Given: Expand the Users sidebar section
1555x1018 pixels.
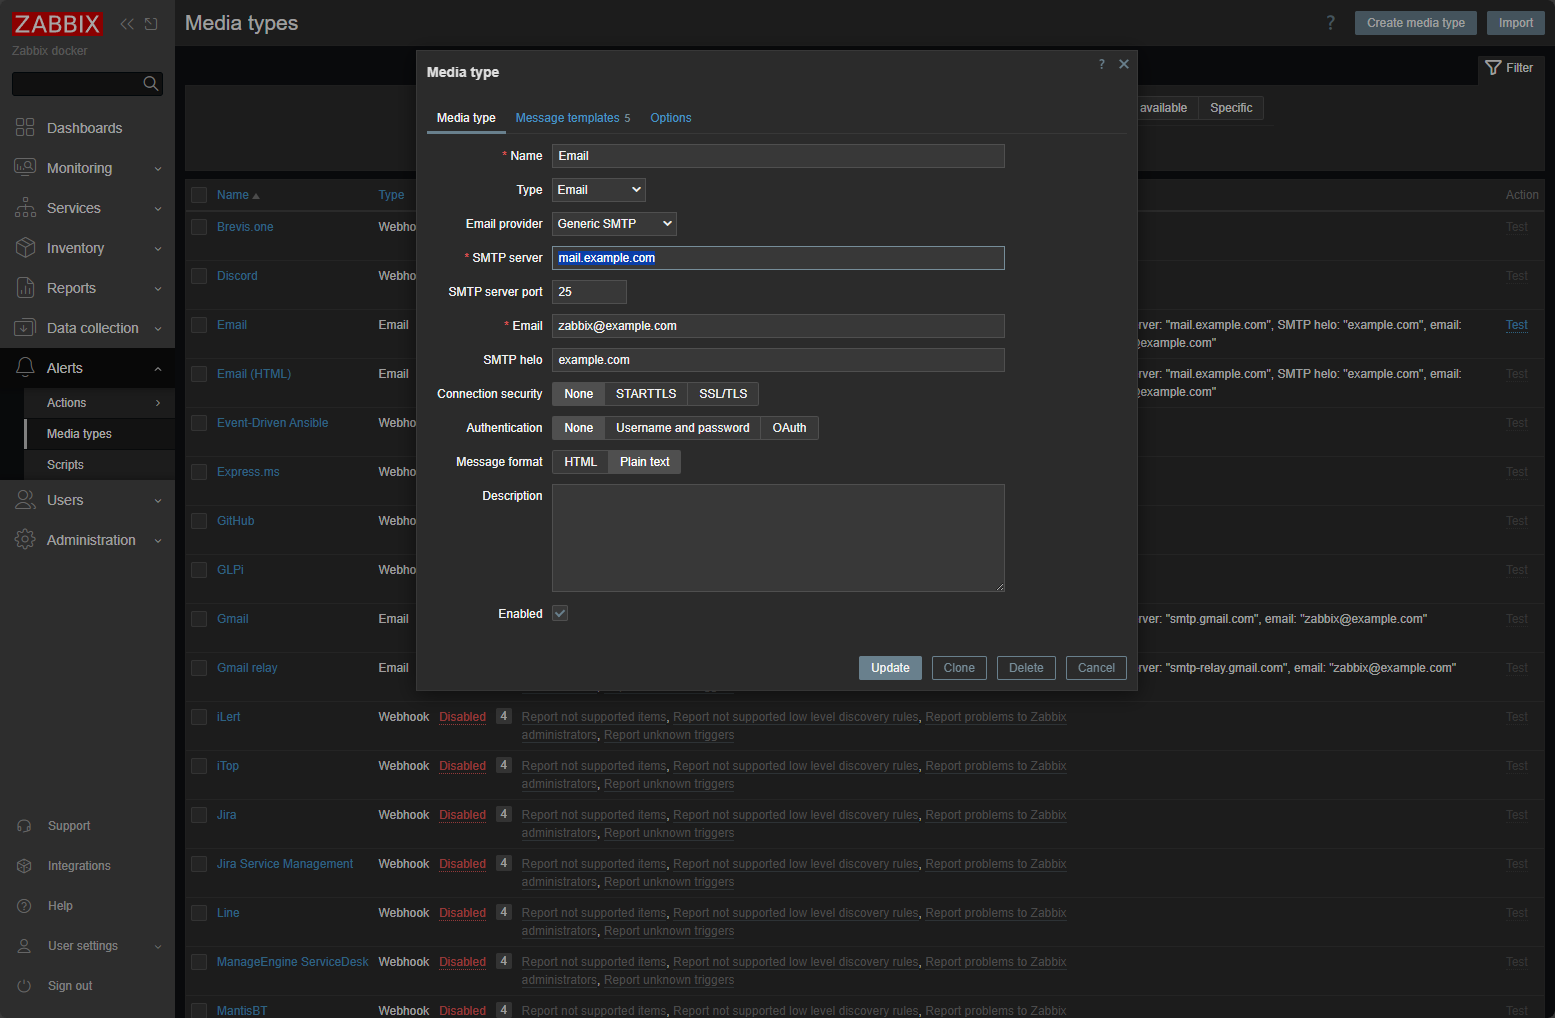Looking at the screenshot, I should (x=64, y=500).
